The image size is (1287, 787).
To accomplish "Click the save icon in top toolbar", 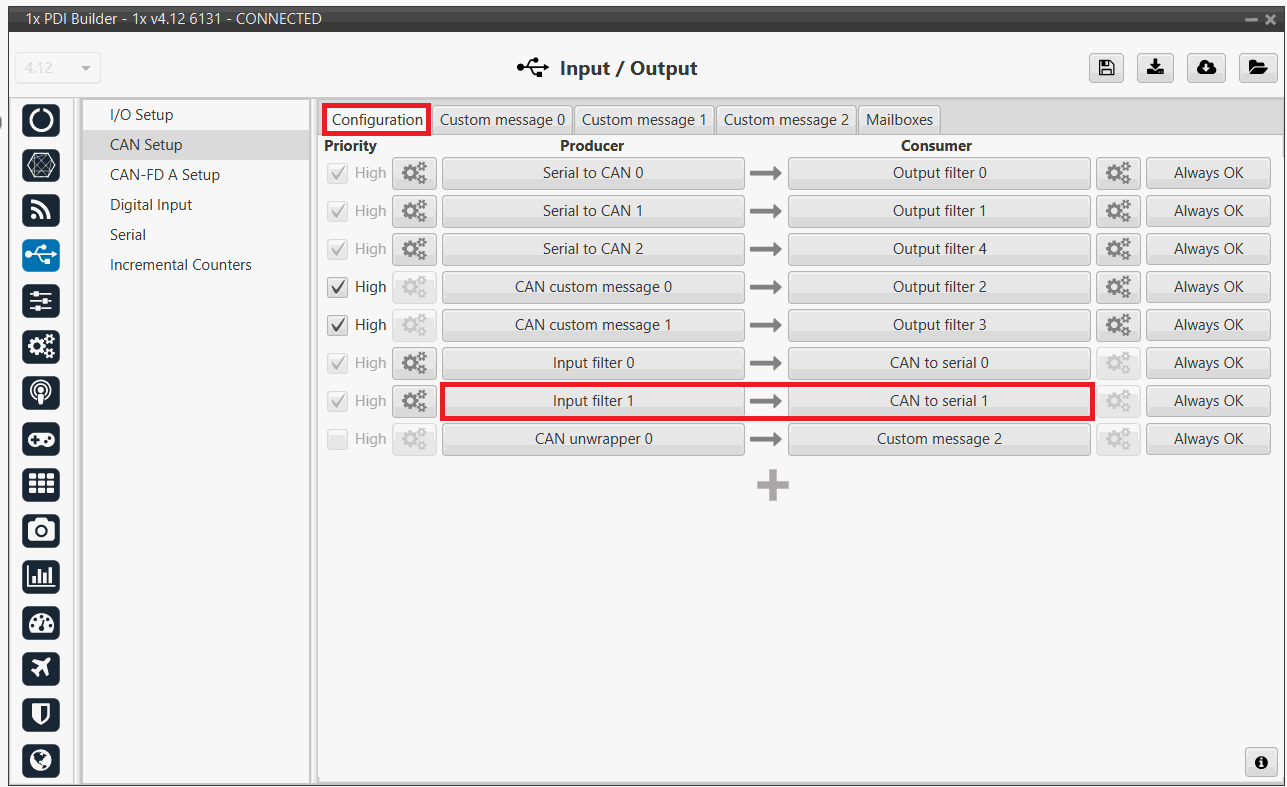I will (1106, 68).
